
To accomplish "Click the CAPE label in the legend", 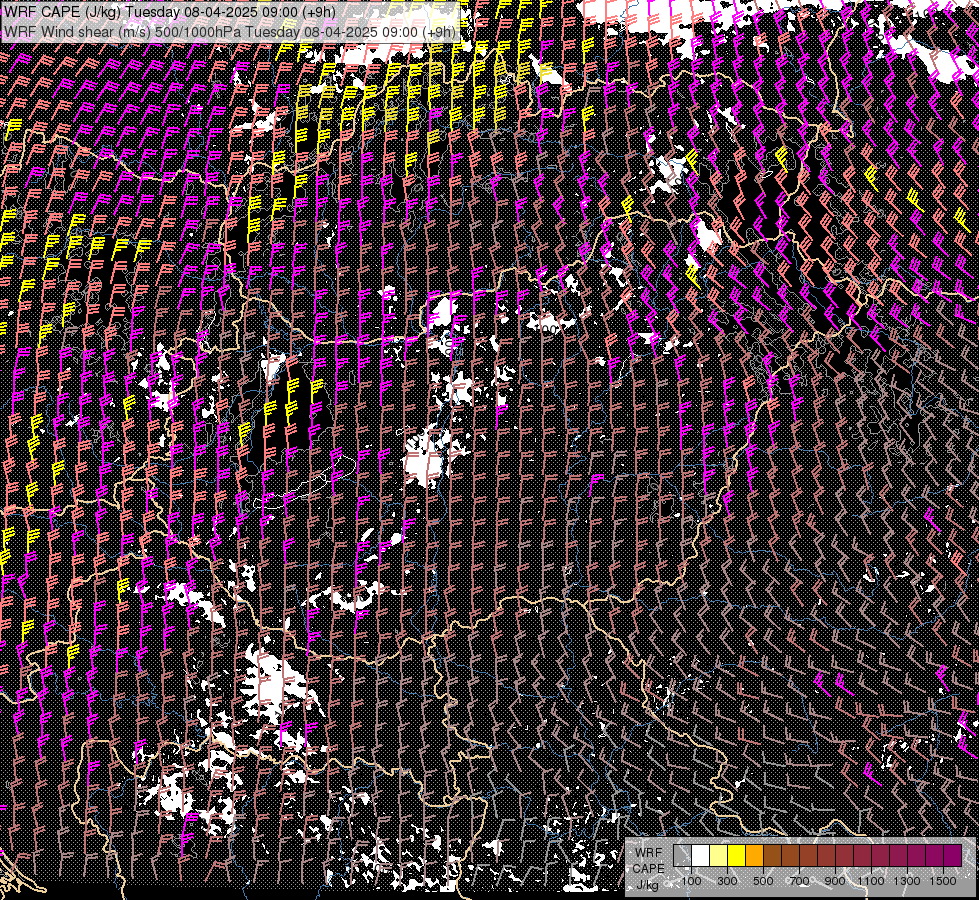I will click(x=649, y=869).
